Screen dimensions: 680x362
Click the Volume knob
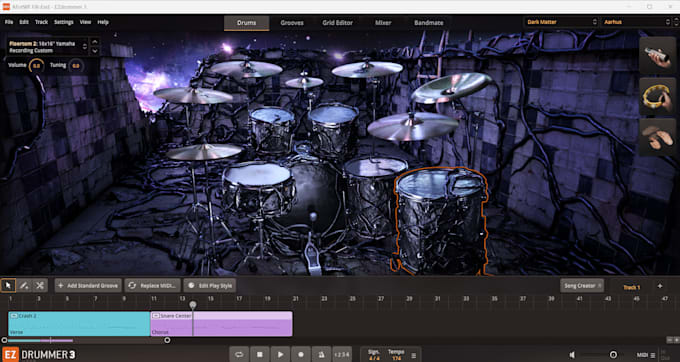point(36,66)
